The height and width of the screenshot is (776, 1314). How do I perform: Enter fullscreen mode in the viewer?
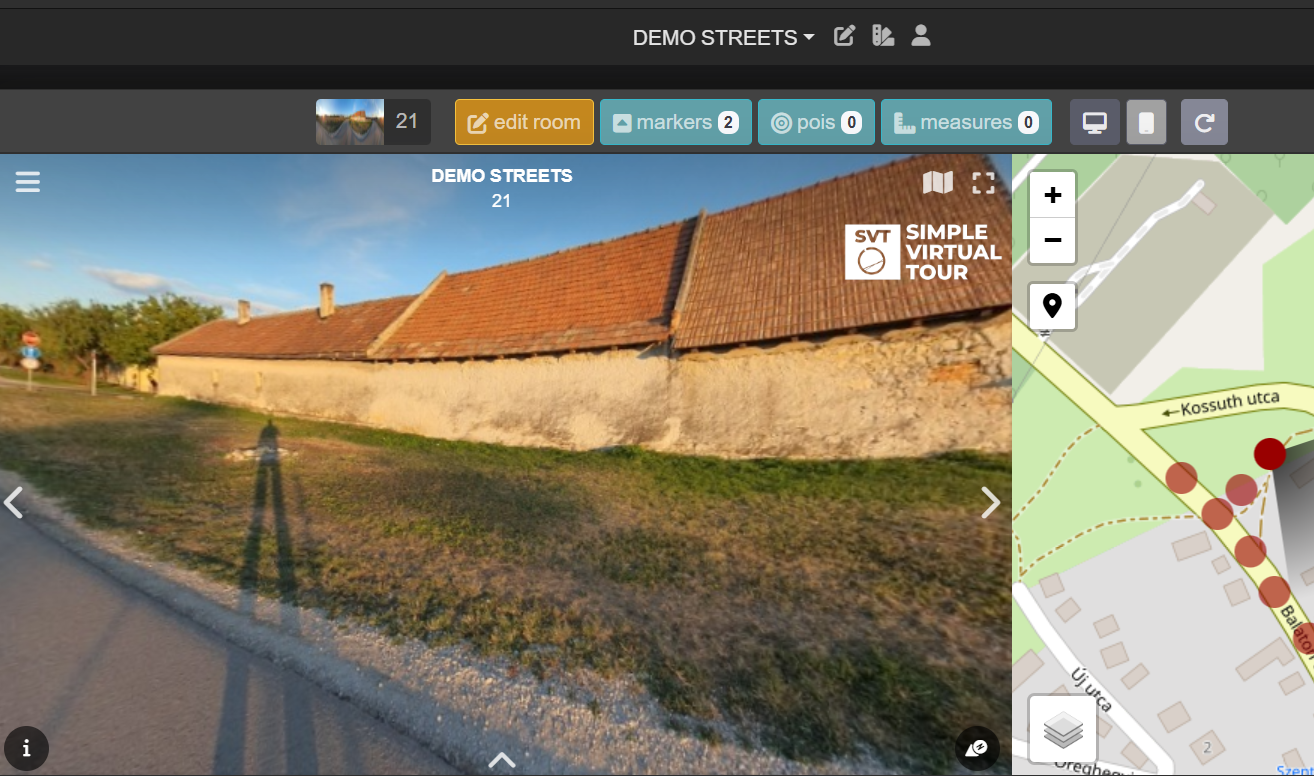click(984, 182)
